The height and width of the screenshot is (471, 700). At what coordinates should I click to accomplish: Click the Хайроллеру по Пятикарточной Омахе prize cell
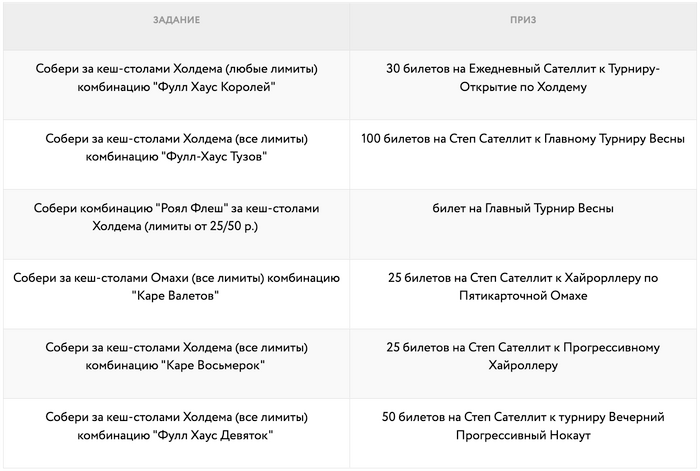point(524,287)
